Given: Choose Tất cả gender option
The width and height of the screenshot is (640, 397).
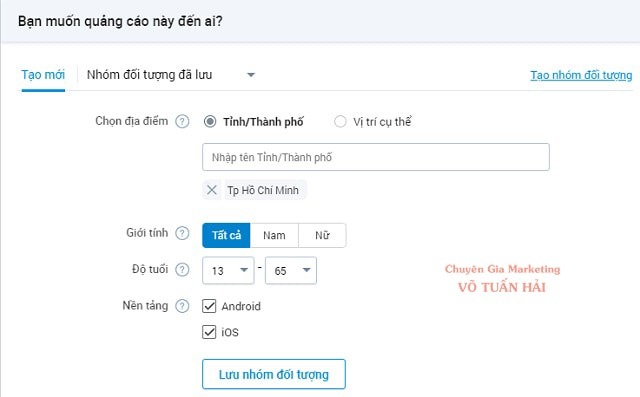Looking at the screenshot, I should pyautogui.click(x=226, y=235).
